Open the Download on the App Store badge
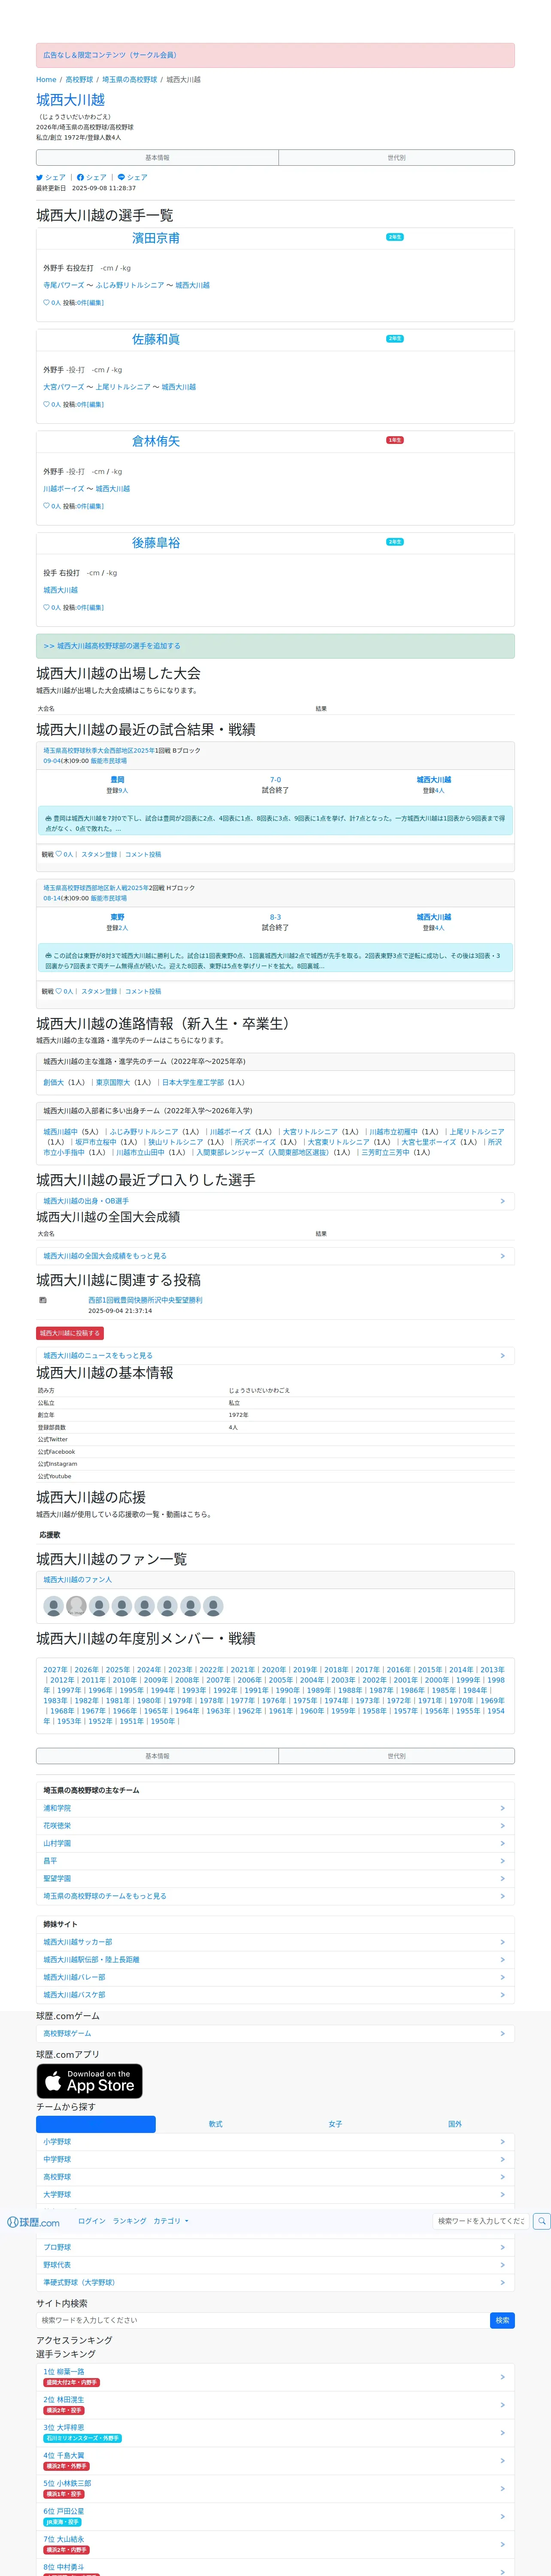551x2576 pixels. point(89,2081)
